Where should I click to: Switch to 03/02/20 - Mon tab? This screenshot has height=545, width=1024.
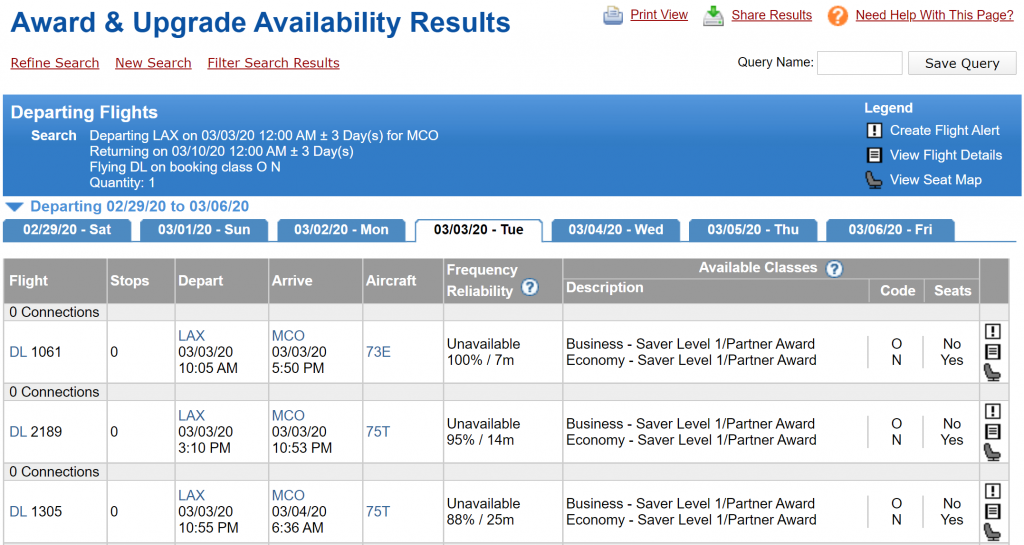click(x=341, y=230)
